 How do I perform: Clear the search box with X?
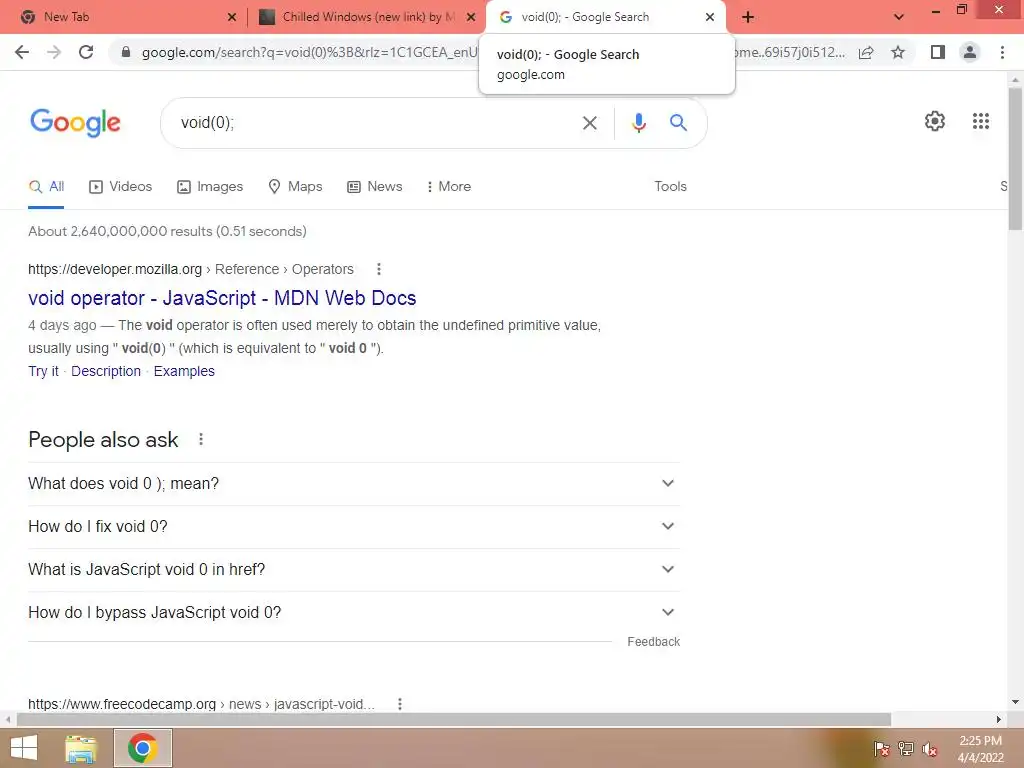590,123
